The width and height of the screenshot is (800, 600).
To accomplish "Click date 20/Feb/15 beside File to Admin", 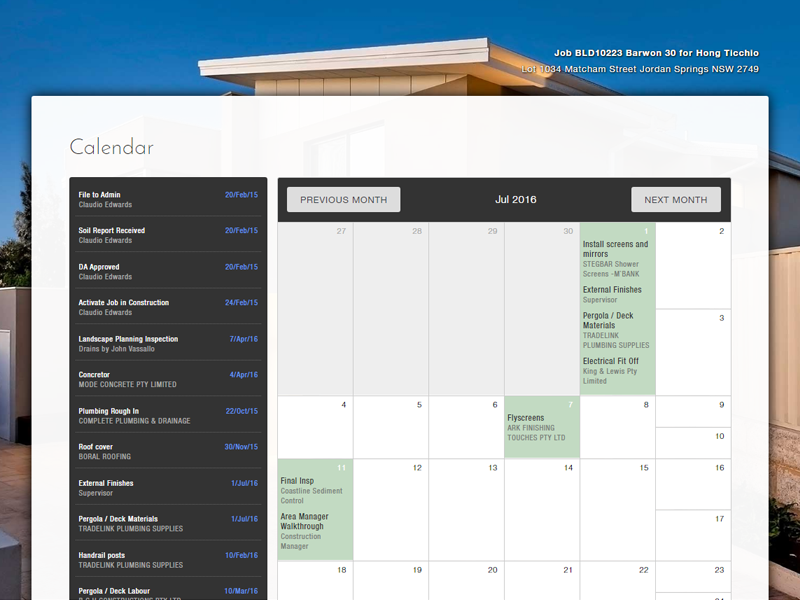I will (x=241, y=195).
